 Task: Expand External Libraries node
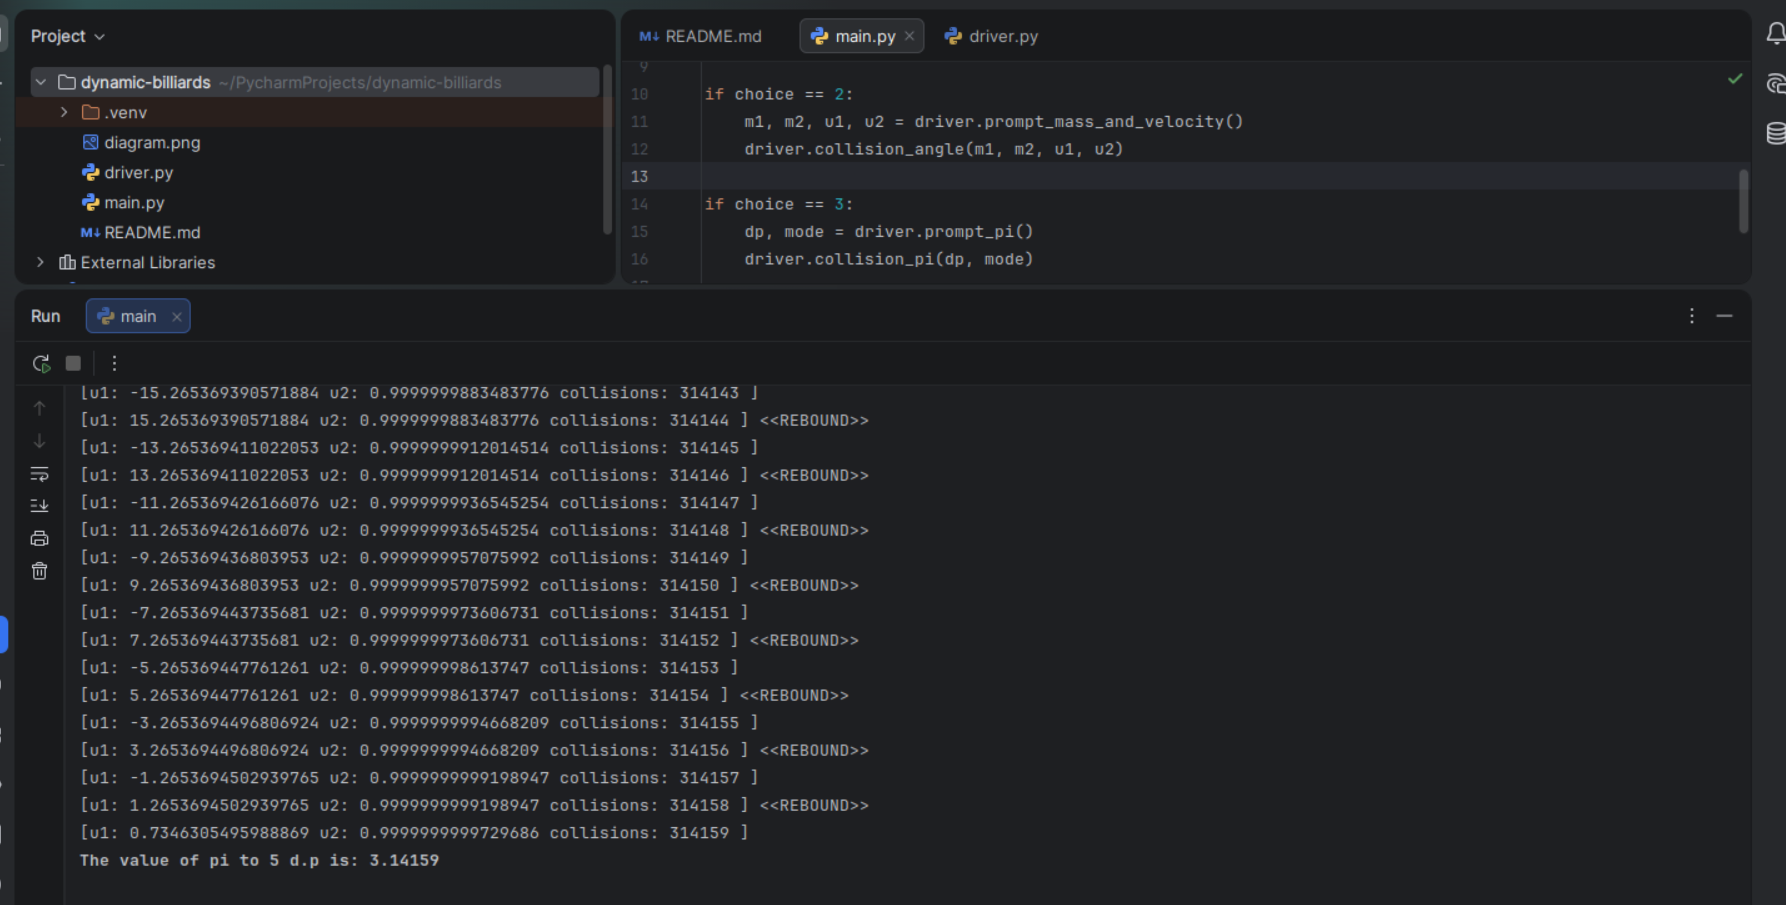pyautogui.click(x=40, y=262)
